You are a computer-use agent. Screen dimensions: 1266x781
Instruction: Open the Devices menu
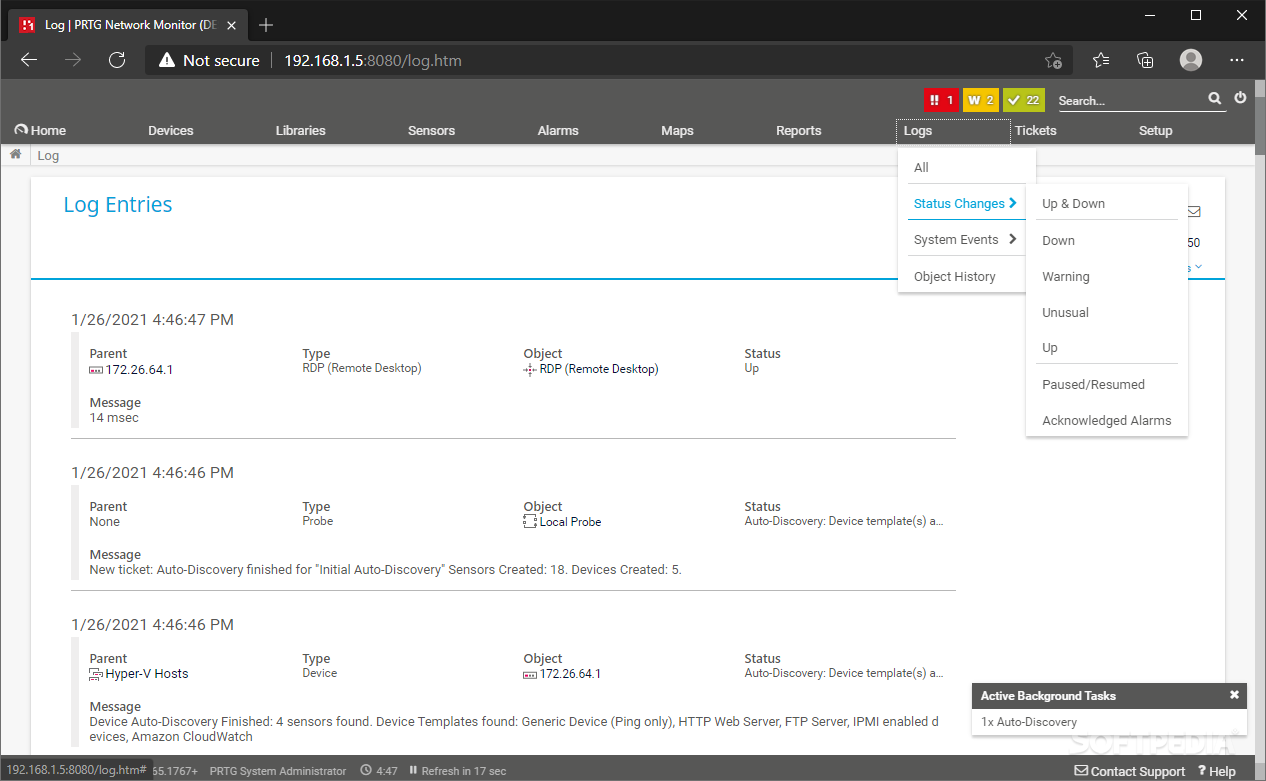[171, 130]
